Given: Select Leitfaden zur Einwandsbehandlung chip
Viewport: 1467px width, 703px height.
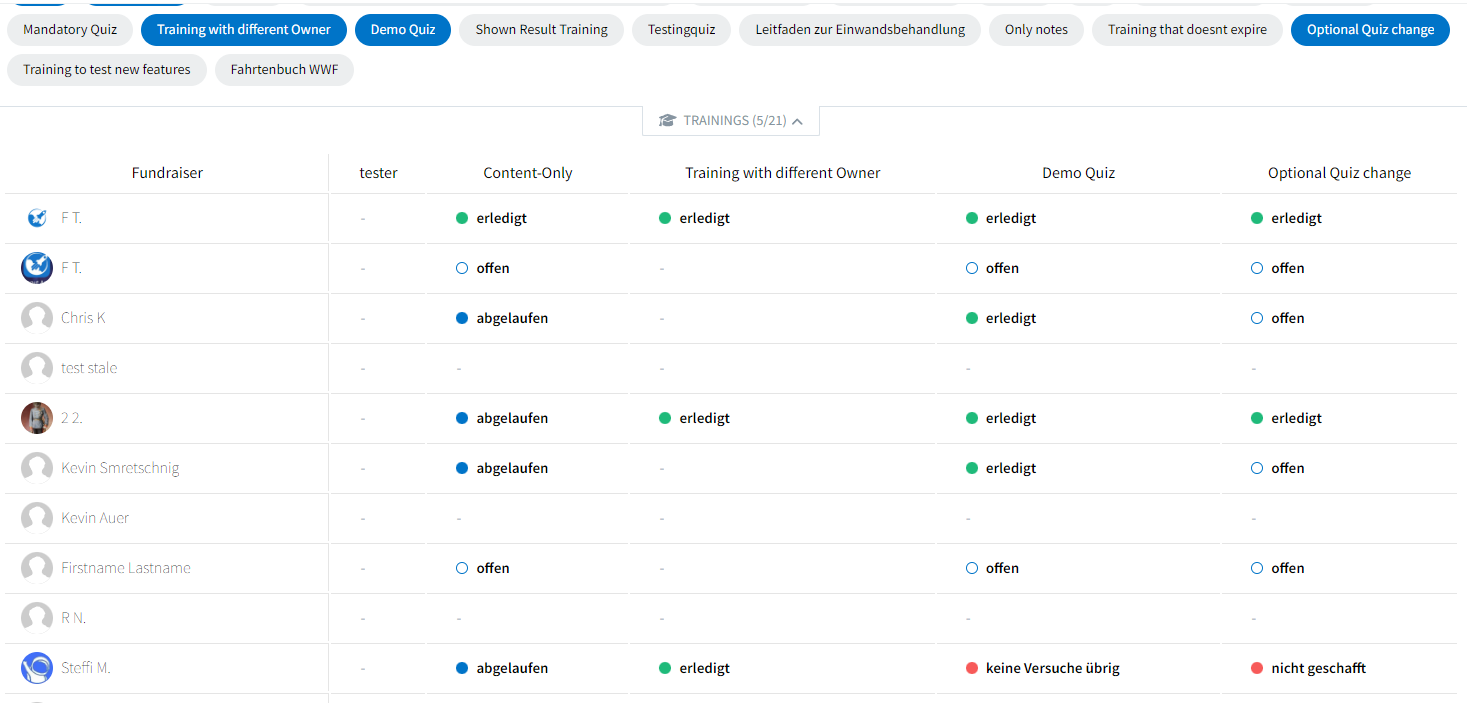Looking at the screenshot, I should (x=860, y=30).
